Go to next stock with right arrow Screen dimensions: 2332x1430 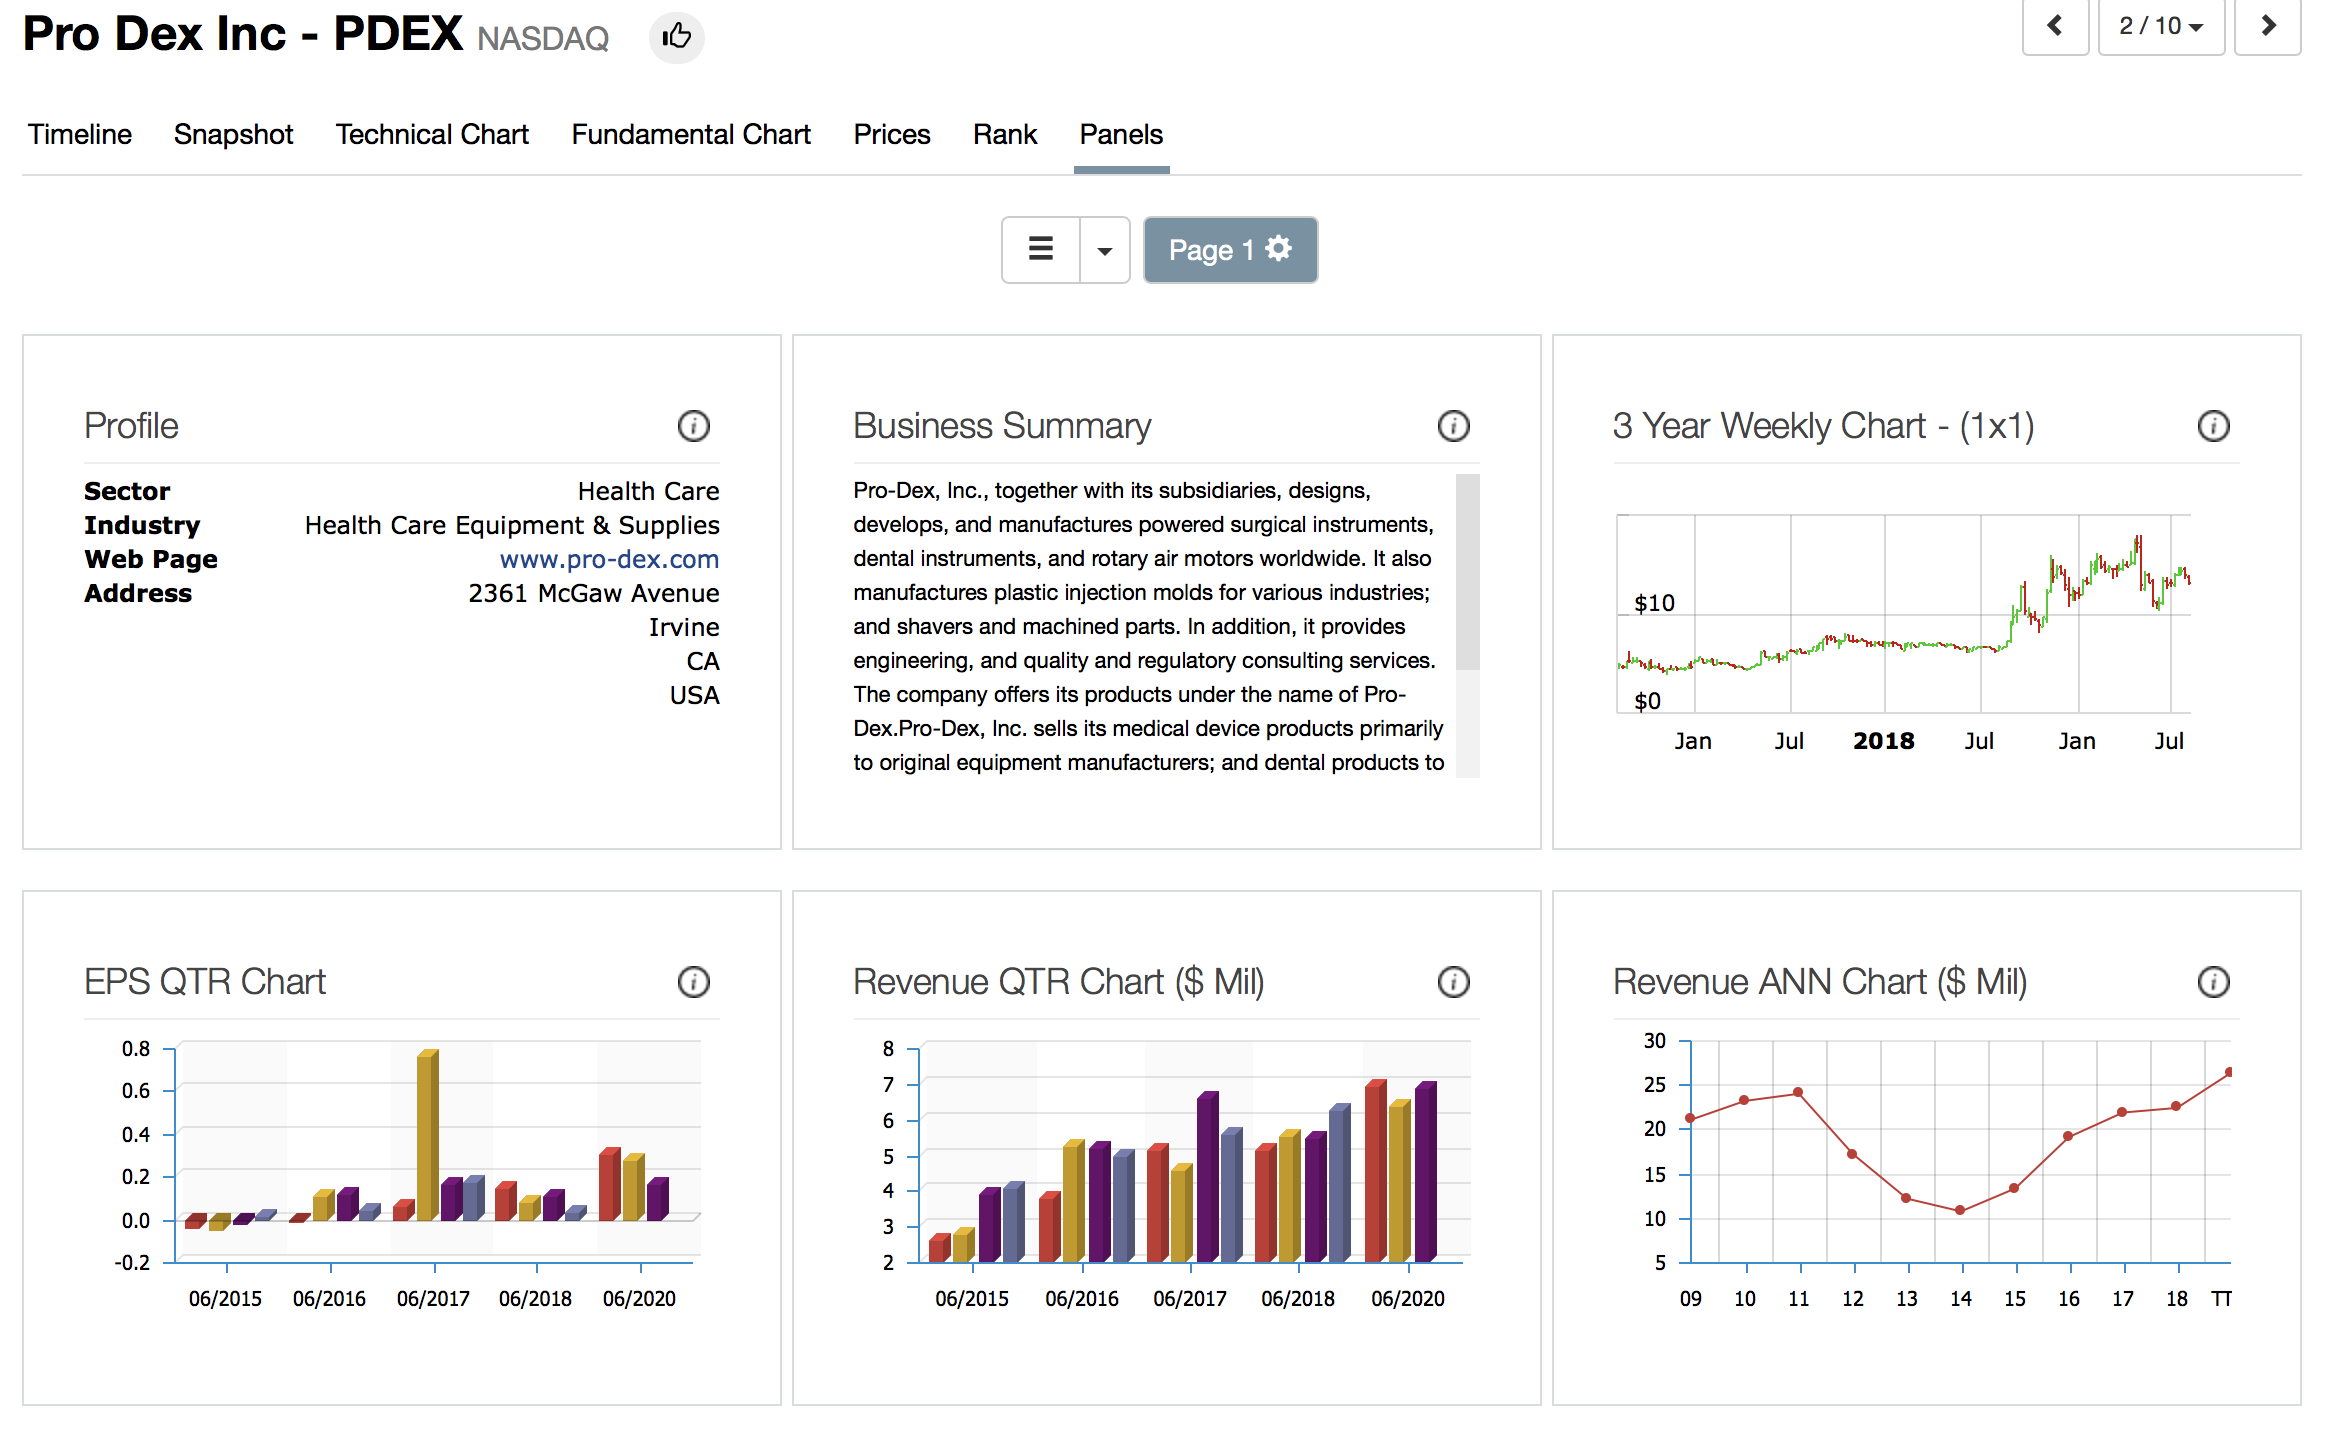pyautogui.click(x=2268, y=26)
